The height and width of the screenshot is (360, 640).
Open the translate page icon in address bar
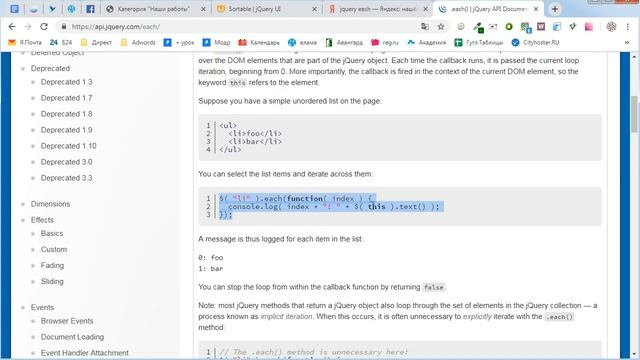point(424,27)
